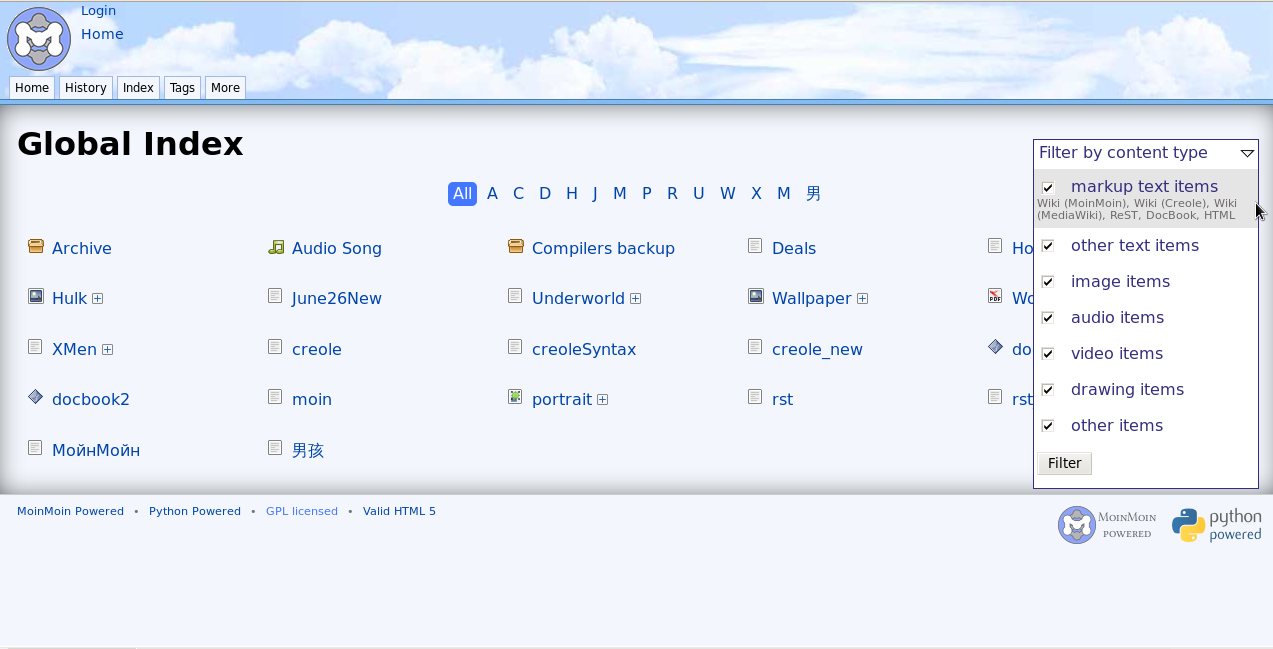Screen dimensions: 1273x649
Task: Toggle the image items checkbox
Action: pos(1048,282)
